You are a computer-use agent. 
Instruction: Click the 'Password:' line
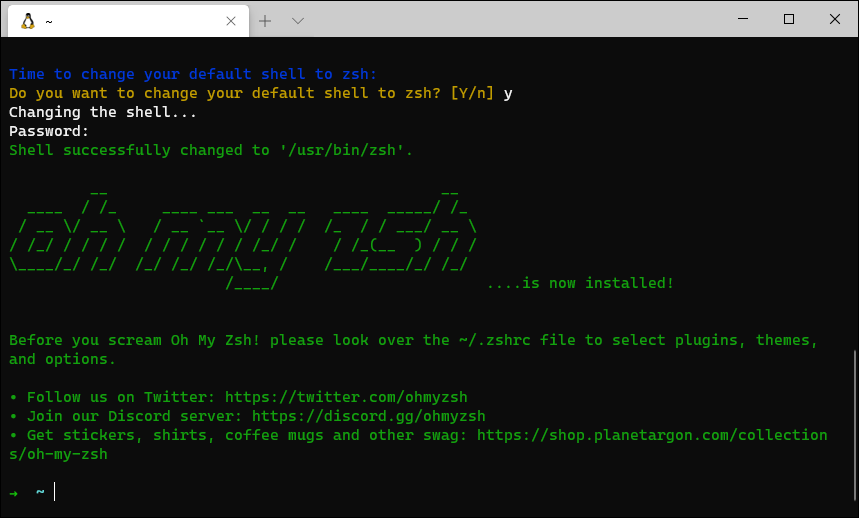pyautogui.click(x=49, y=131)
